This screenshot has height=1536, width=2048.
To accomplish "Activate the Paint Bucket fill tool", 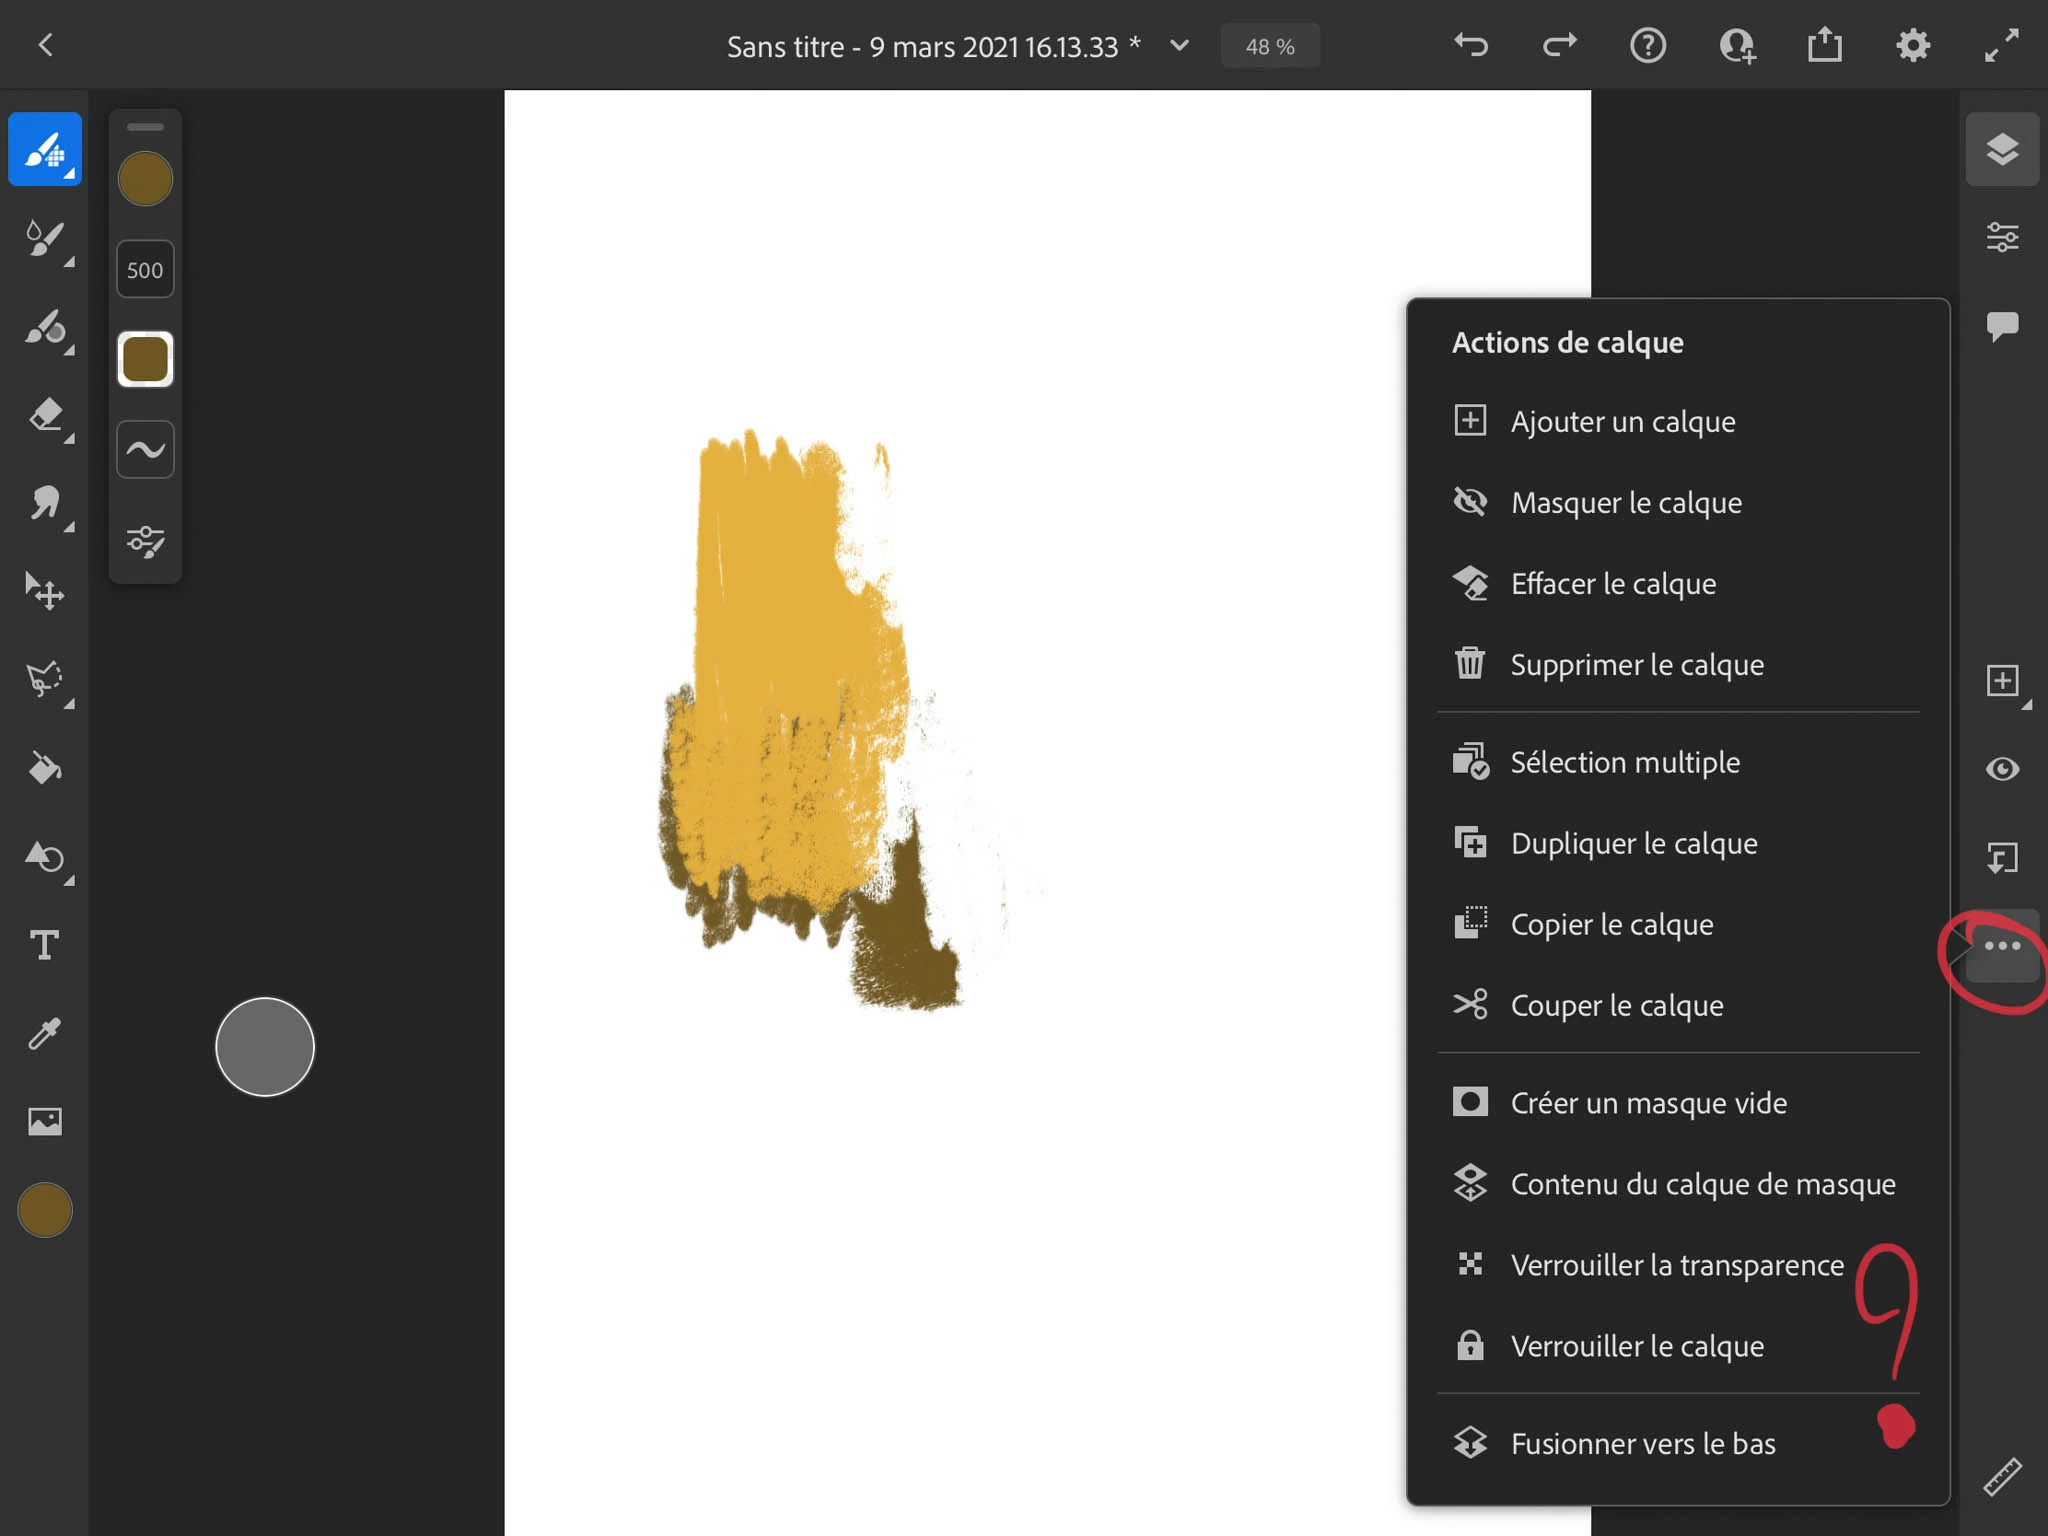I will point(45,768).
